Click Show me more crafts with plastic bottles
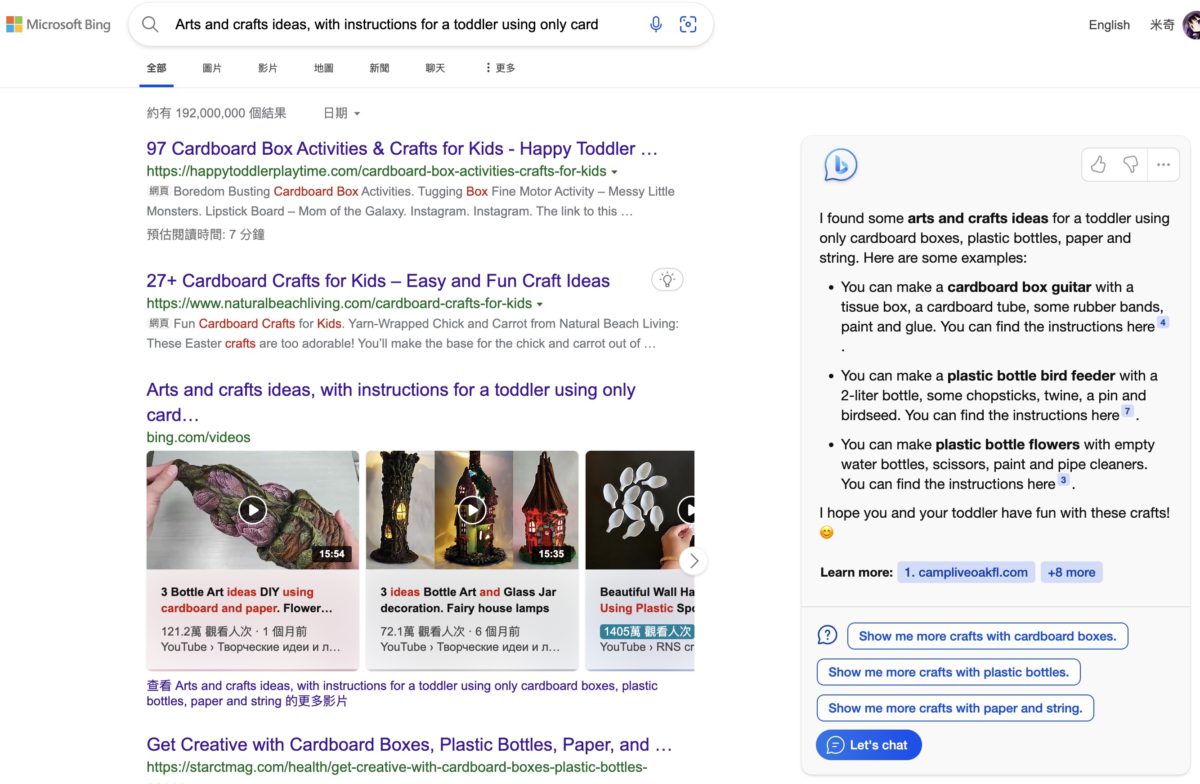The image size is (1200, 784). [948, 672]
